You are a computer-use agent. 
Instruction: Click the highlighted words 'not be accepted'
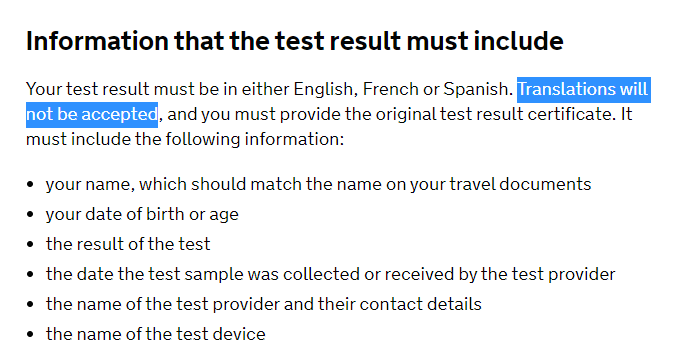[x=92, y=114]
